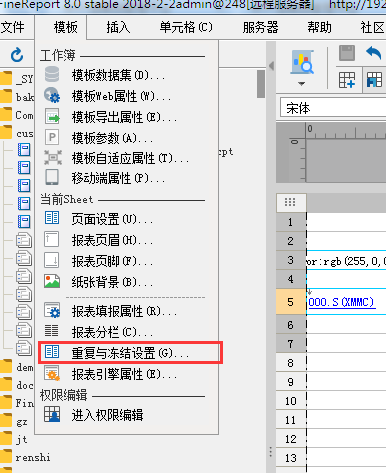Open the jt folder

coord(22,439)
